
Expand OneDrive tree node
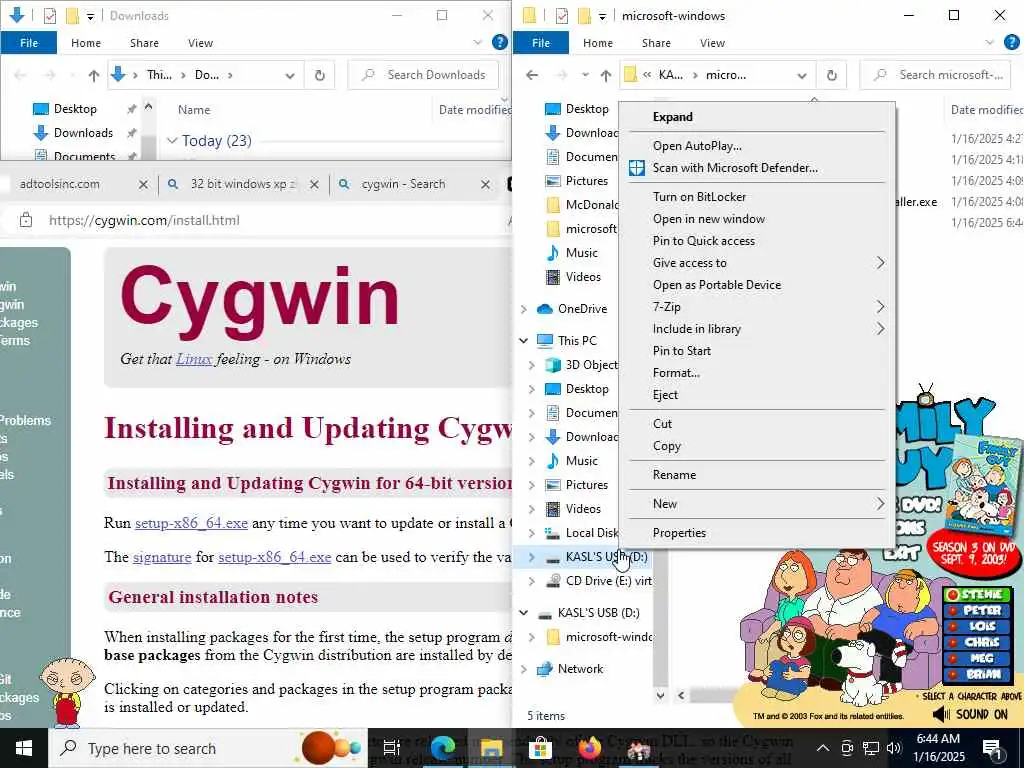[524, 309]
